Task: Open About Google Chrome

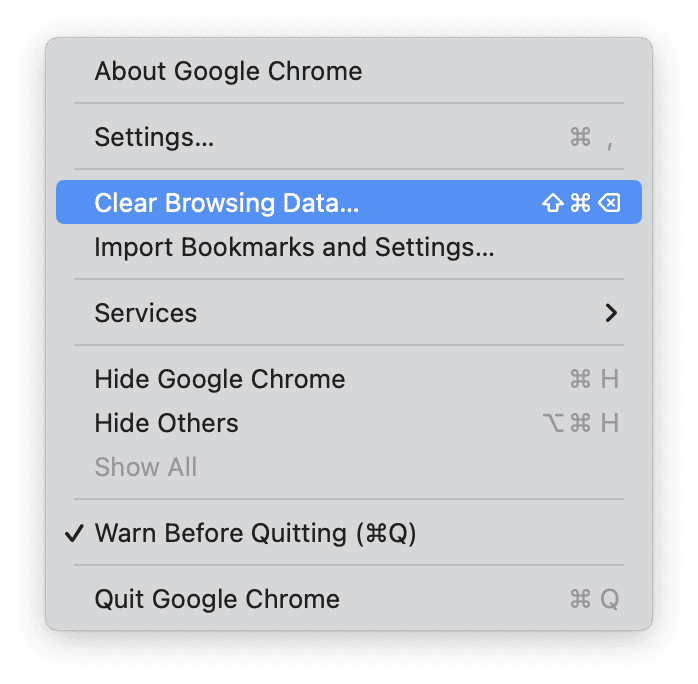Action: click(x=228, y=71)
